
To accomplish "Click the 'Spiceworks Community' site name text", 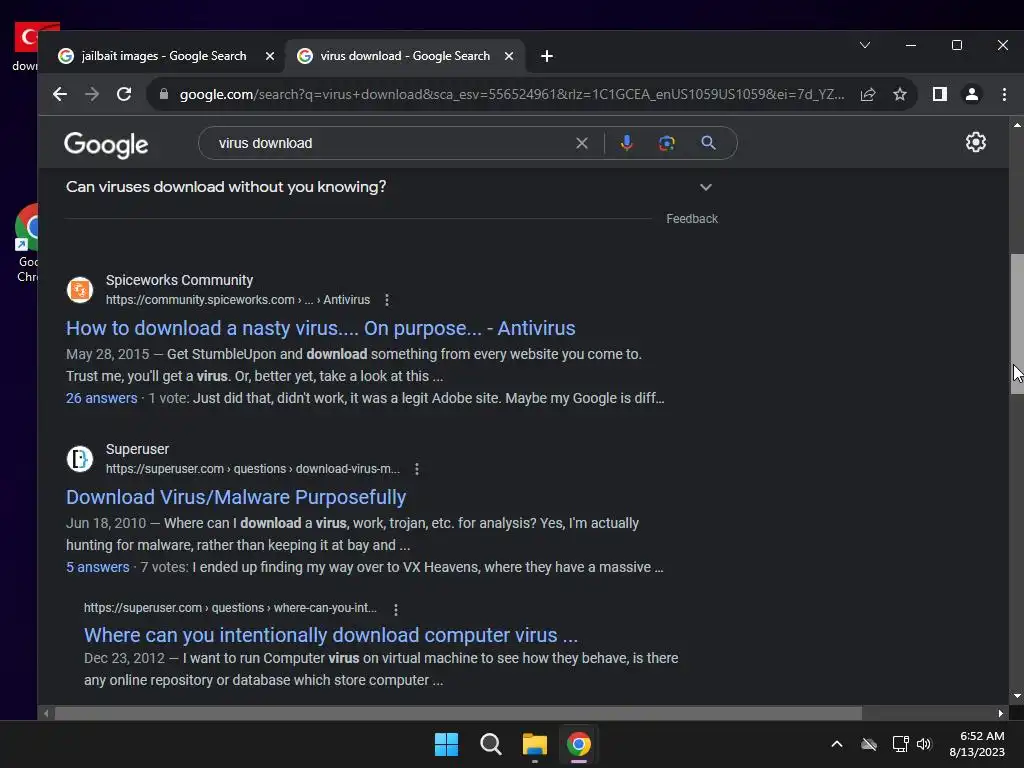I will point(180,280).
